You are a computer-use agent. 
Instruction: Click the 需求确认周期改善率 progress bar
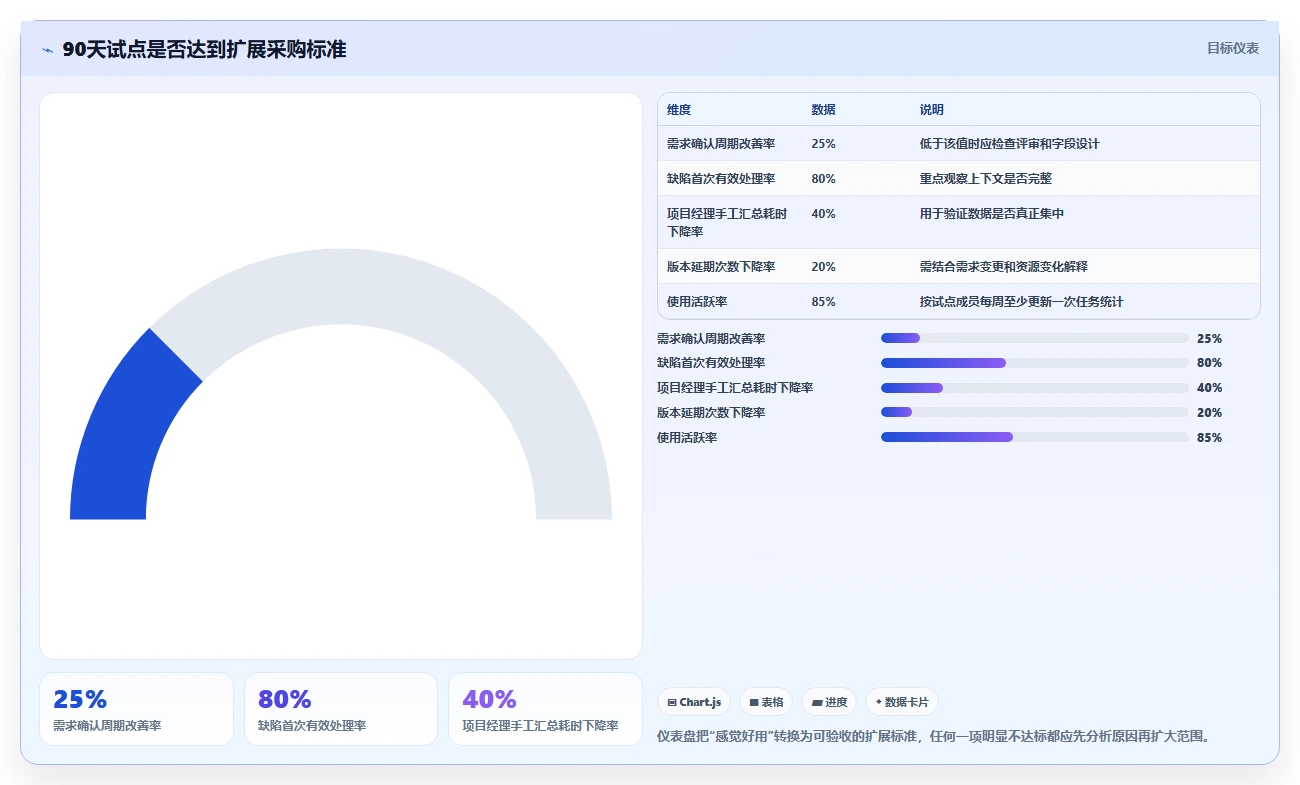pyautogui.click(x=1034, y=338)
